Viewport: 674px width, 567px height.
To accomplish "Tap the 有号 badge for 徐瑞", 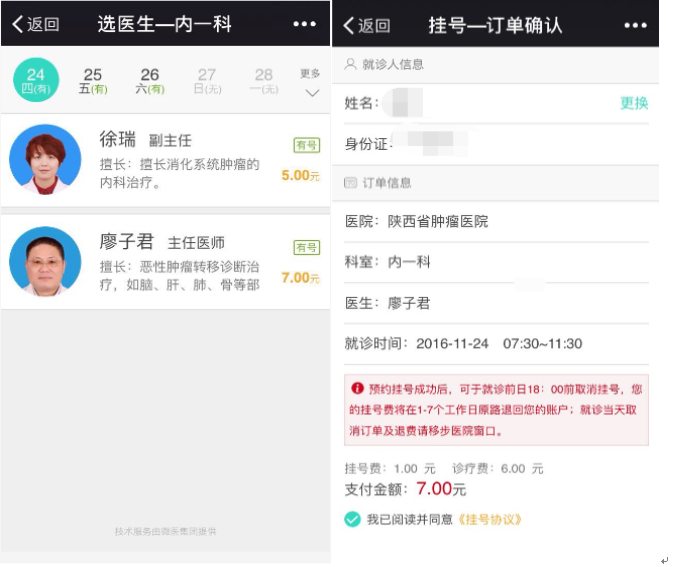I will 306,145.
